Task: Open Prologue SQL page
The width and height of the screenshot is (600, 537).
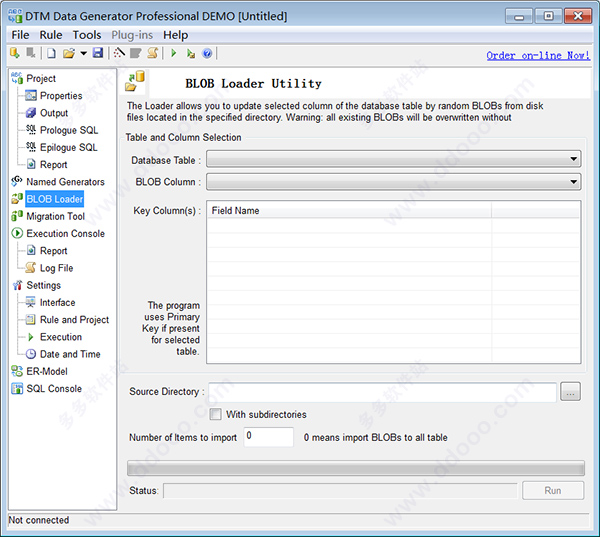Action: [x=69, y=130]
